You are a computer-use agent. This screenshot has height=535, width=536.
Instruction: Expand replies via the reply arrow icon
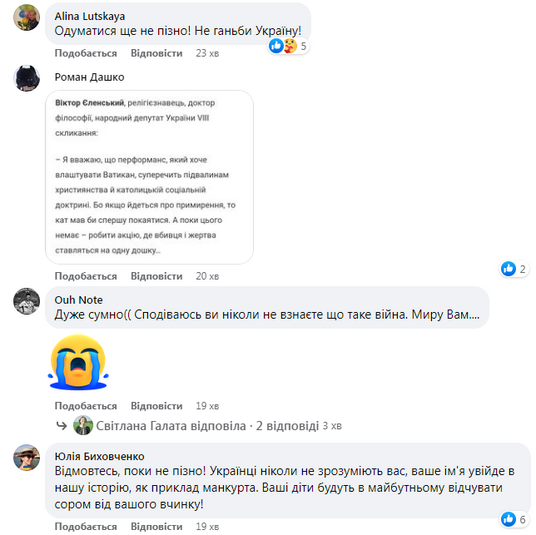coord(62,426)
